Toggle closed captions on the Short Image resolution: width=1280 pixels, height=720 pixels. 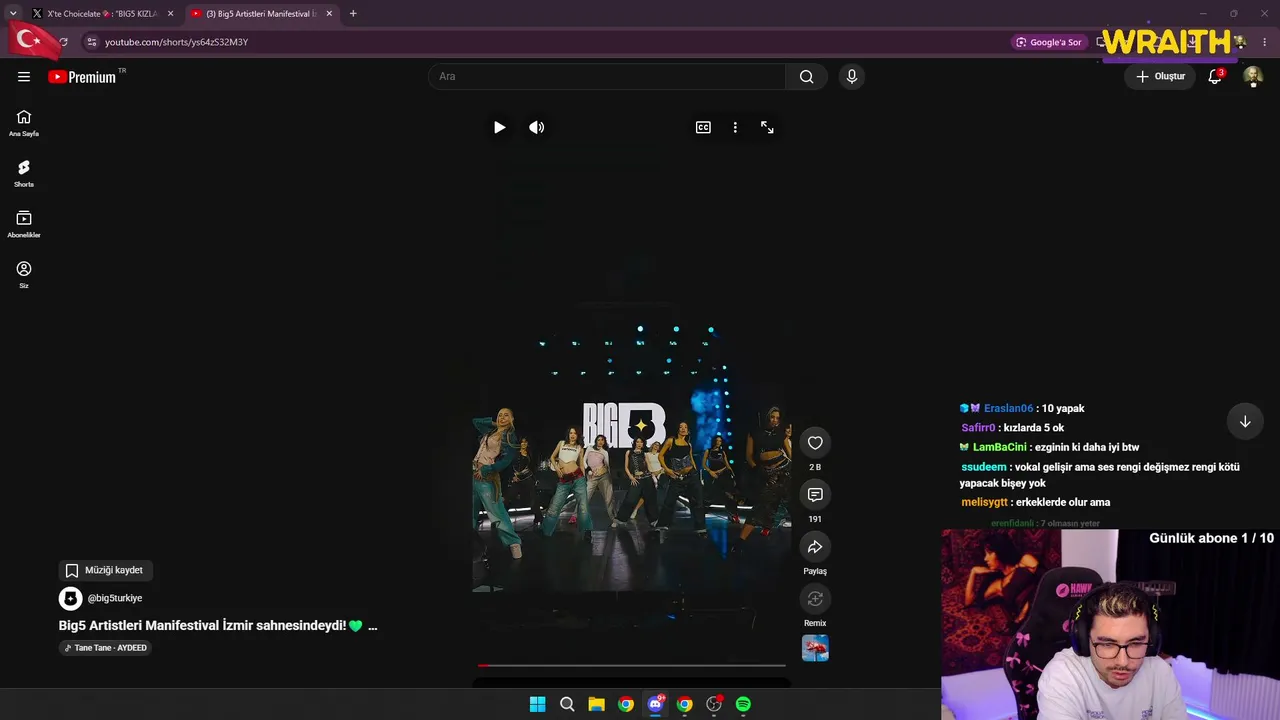coord(703,127)
